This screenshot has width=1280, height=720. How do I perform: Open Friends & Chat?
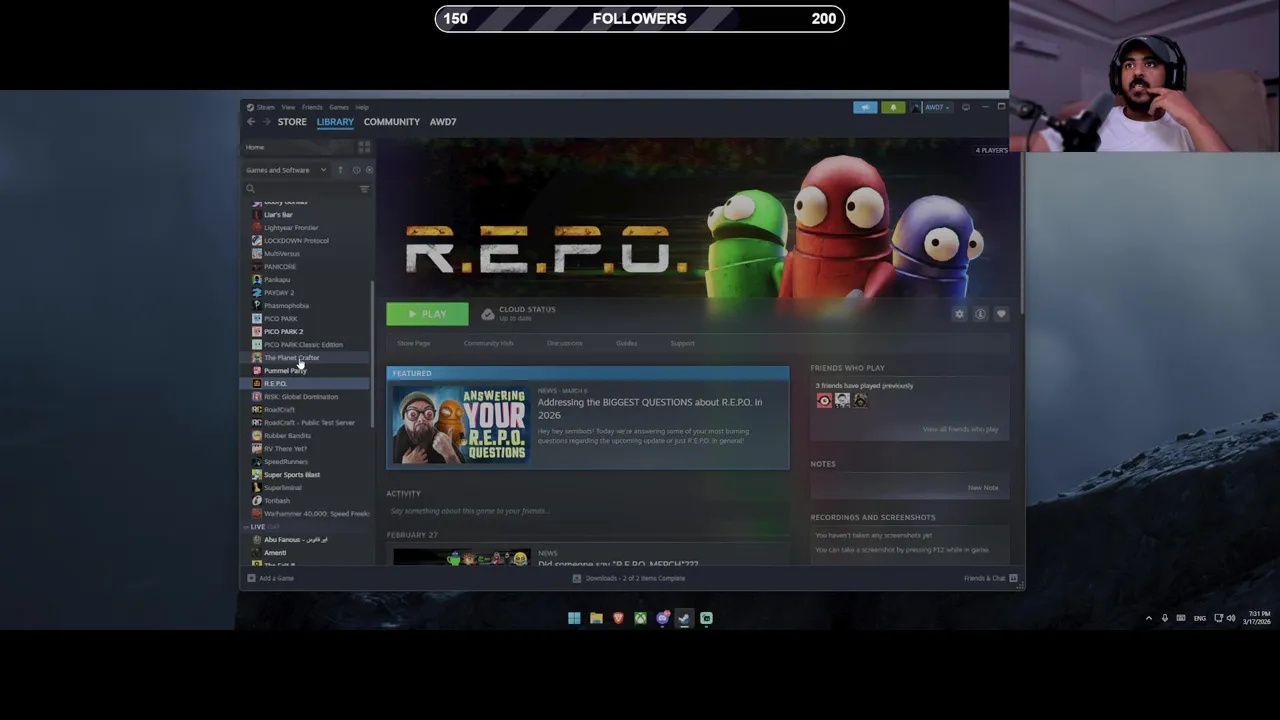coord(991,578)
